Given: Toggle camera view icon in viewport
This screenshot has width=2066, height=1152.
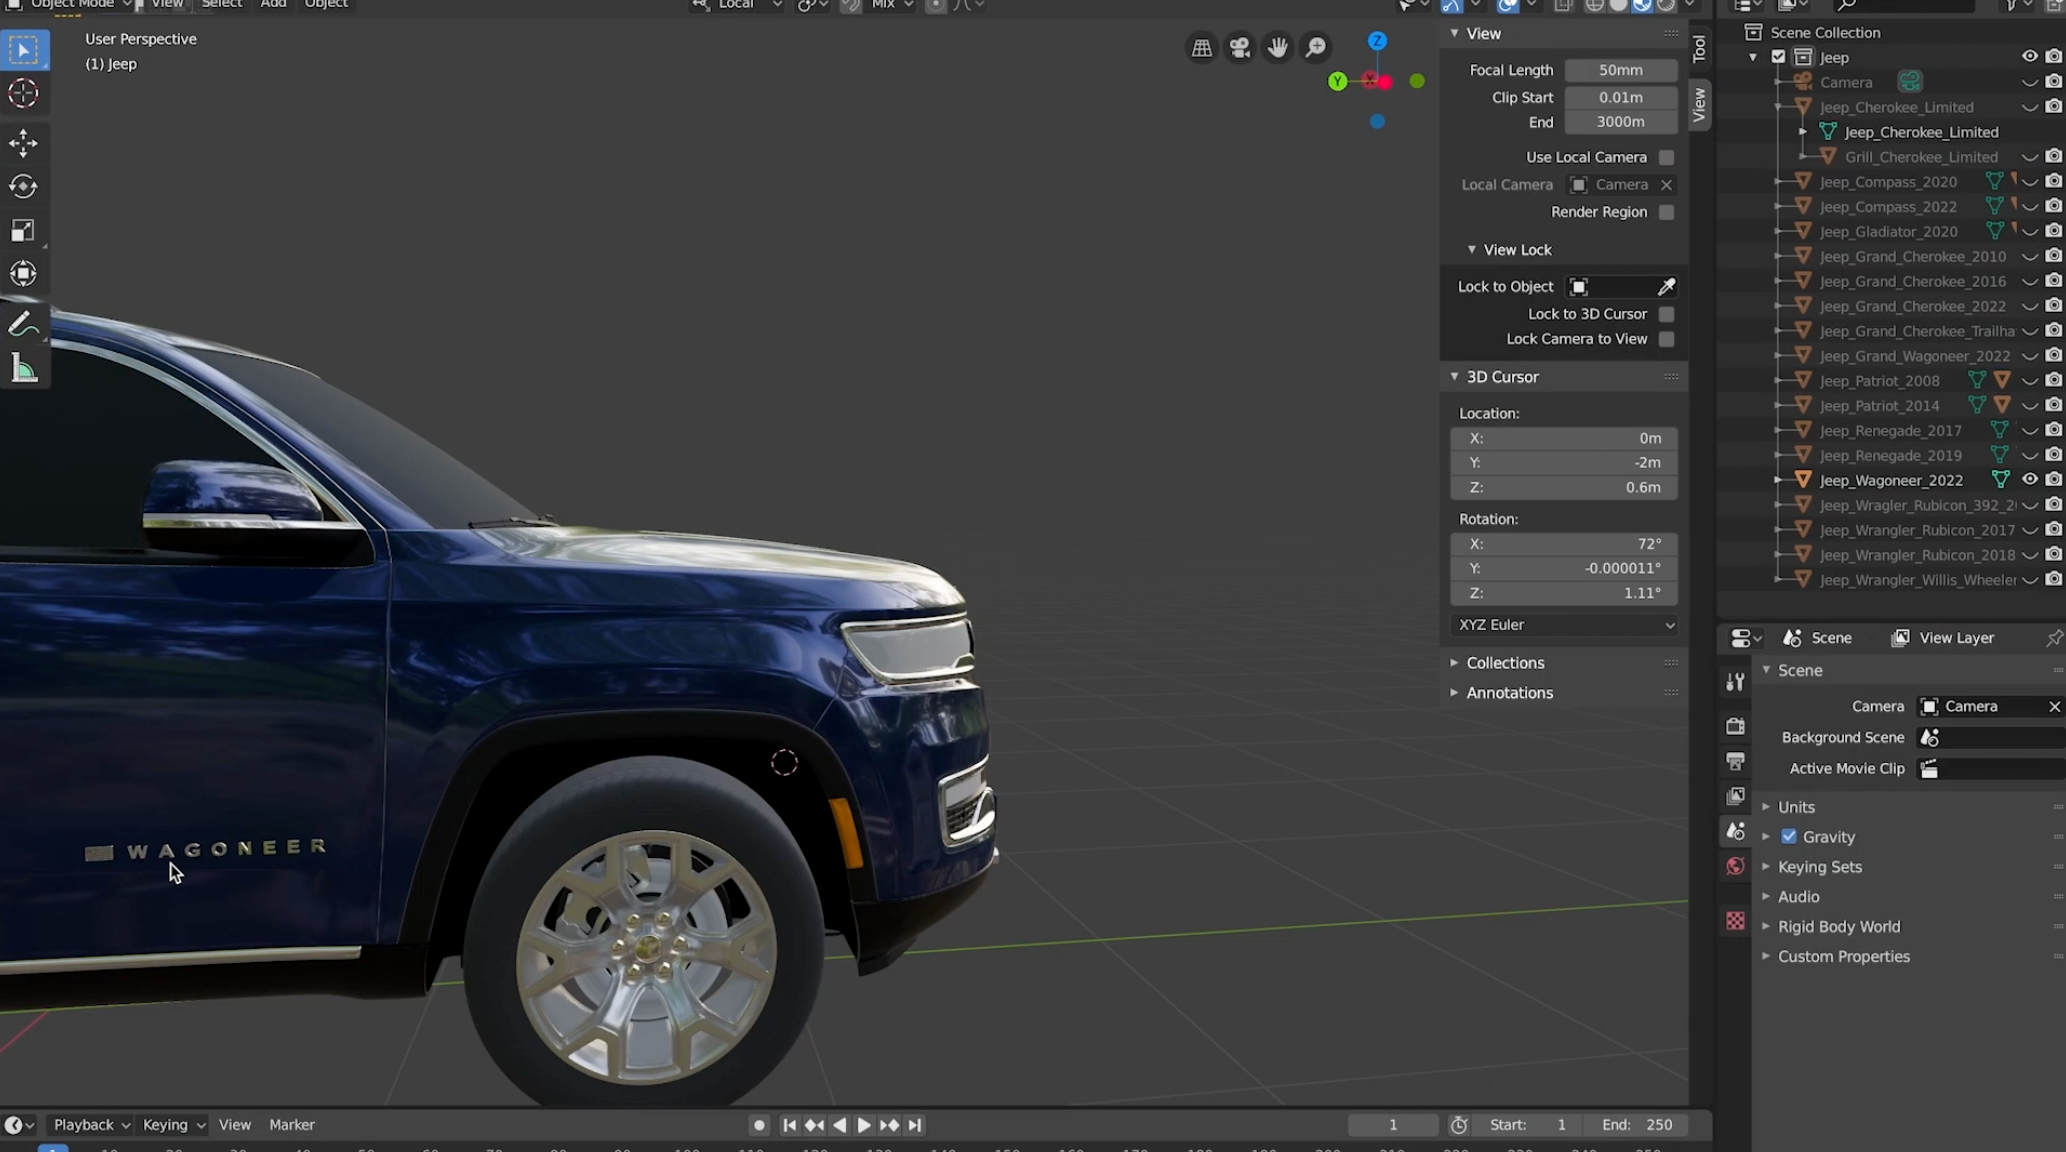Looking at the screenshot, I should 1240,48.
